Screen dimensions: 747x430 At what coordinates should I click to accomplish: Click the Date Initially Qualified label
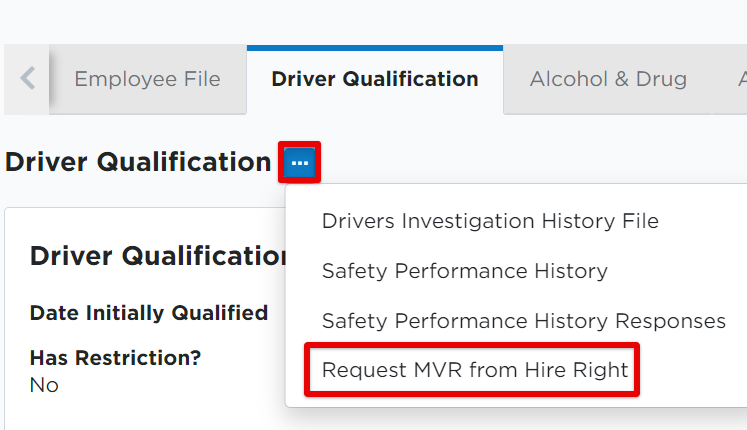[x=148, y=313]
